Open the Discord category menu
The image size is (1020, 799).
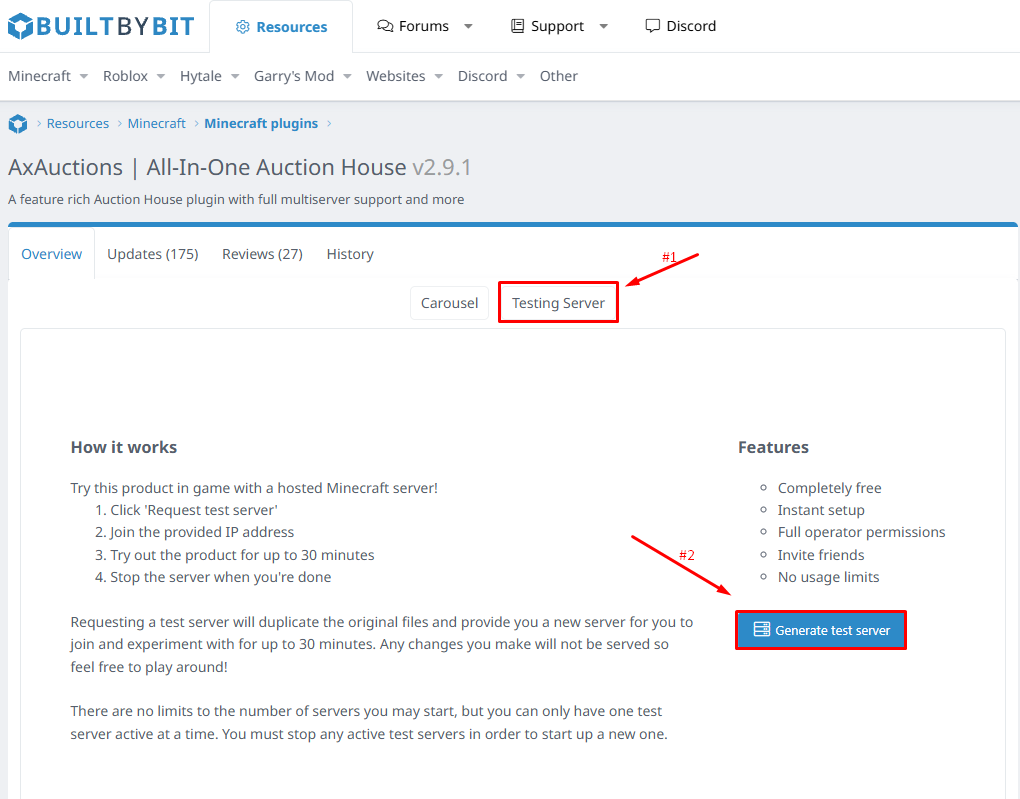[483, 76]
